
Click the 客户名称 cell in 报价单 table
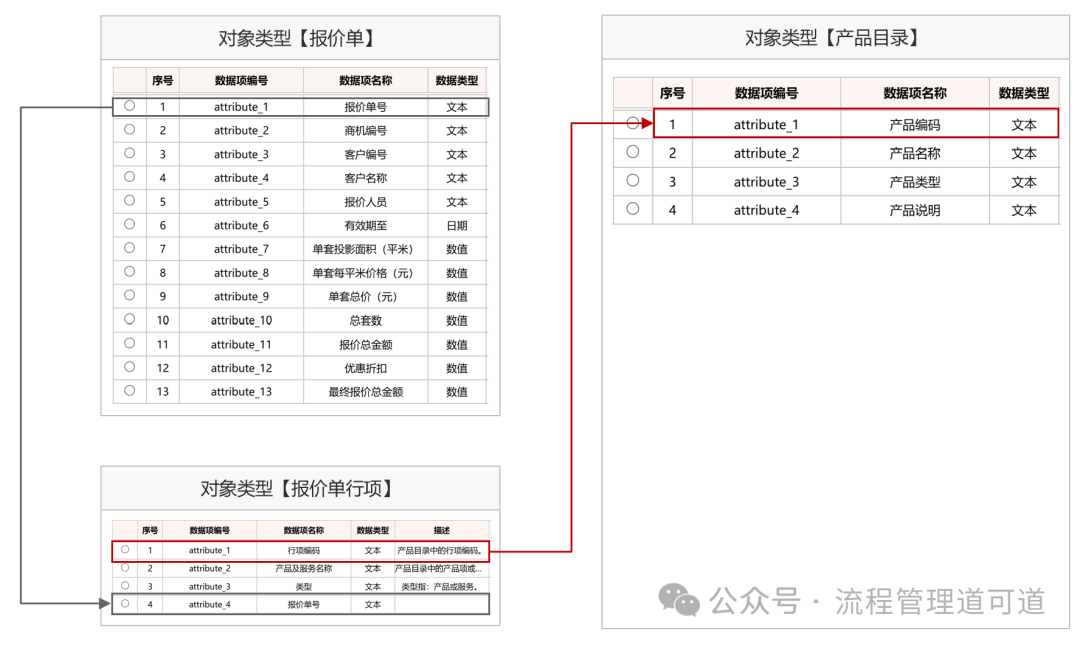(365, 178)
